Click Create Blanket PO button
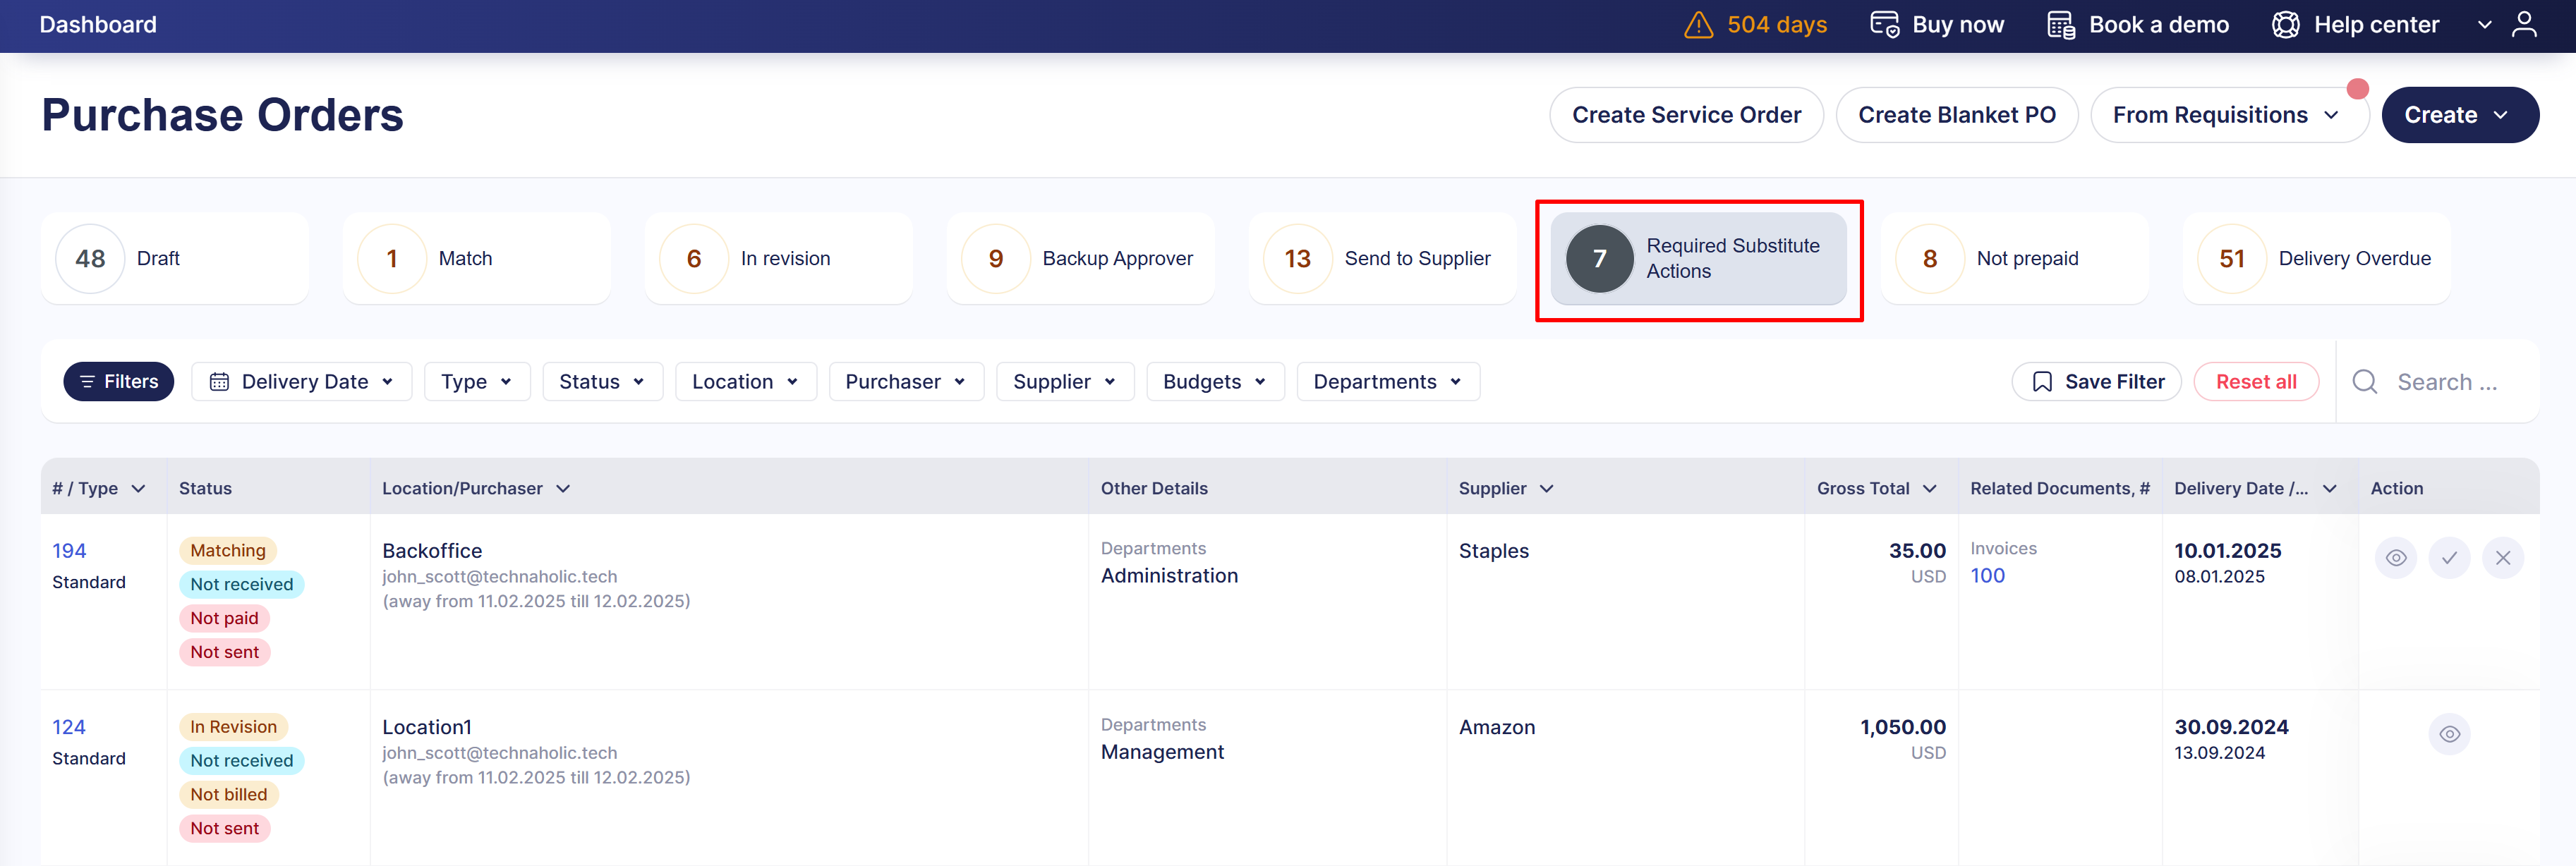This screenshot has width=2576, height=866. coord(1956,115)
